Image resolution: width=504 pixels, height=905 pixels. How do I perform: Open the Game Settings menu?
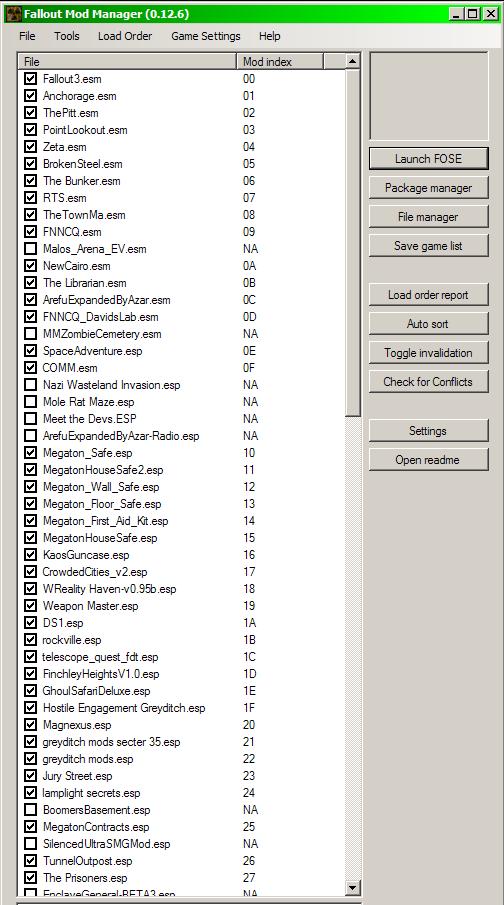click(x=206, y=36)
